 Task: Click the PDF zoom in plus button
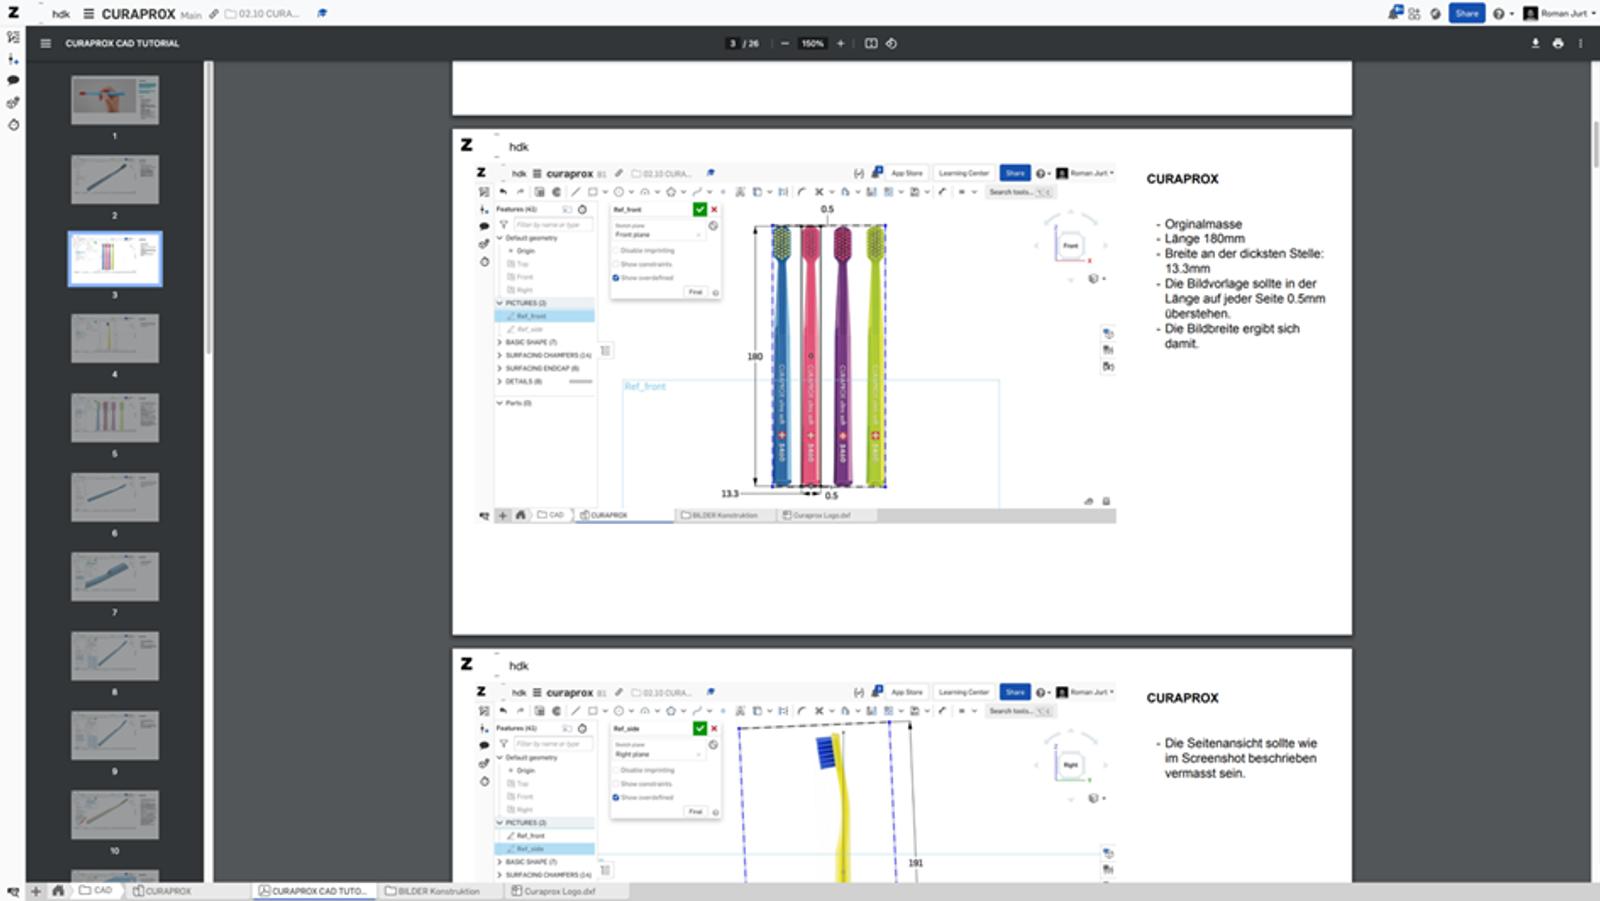pyautogui.click(x=840, y=44)
